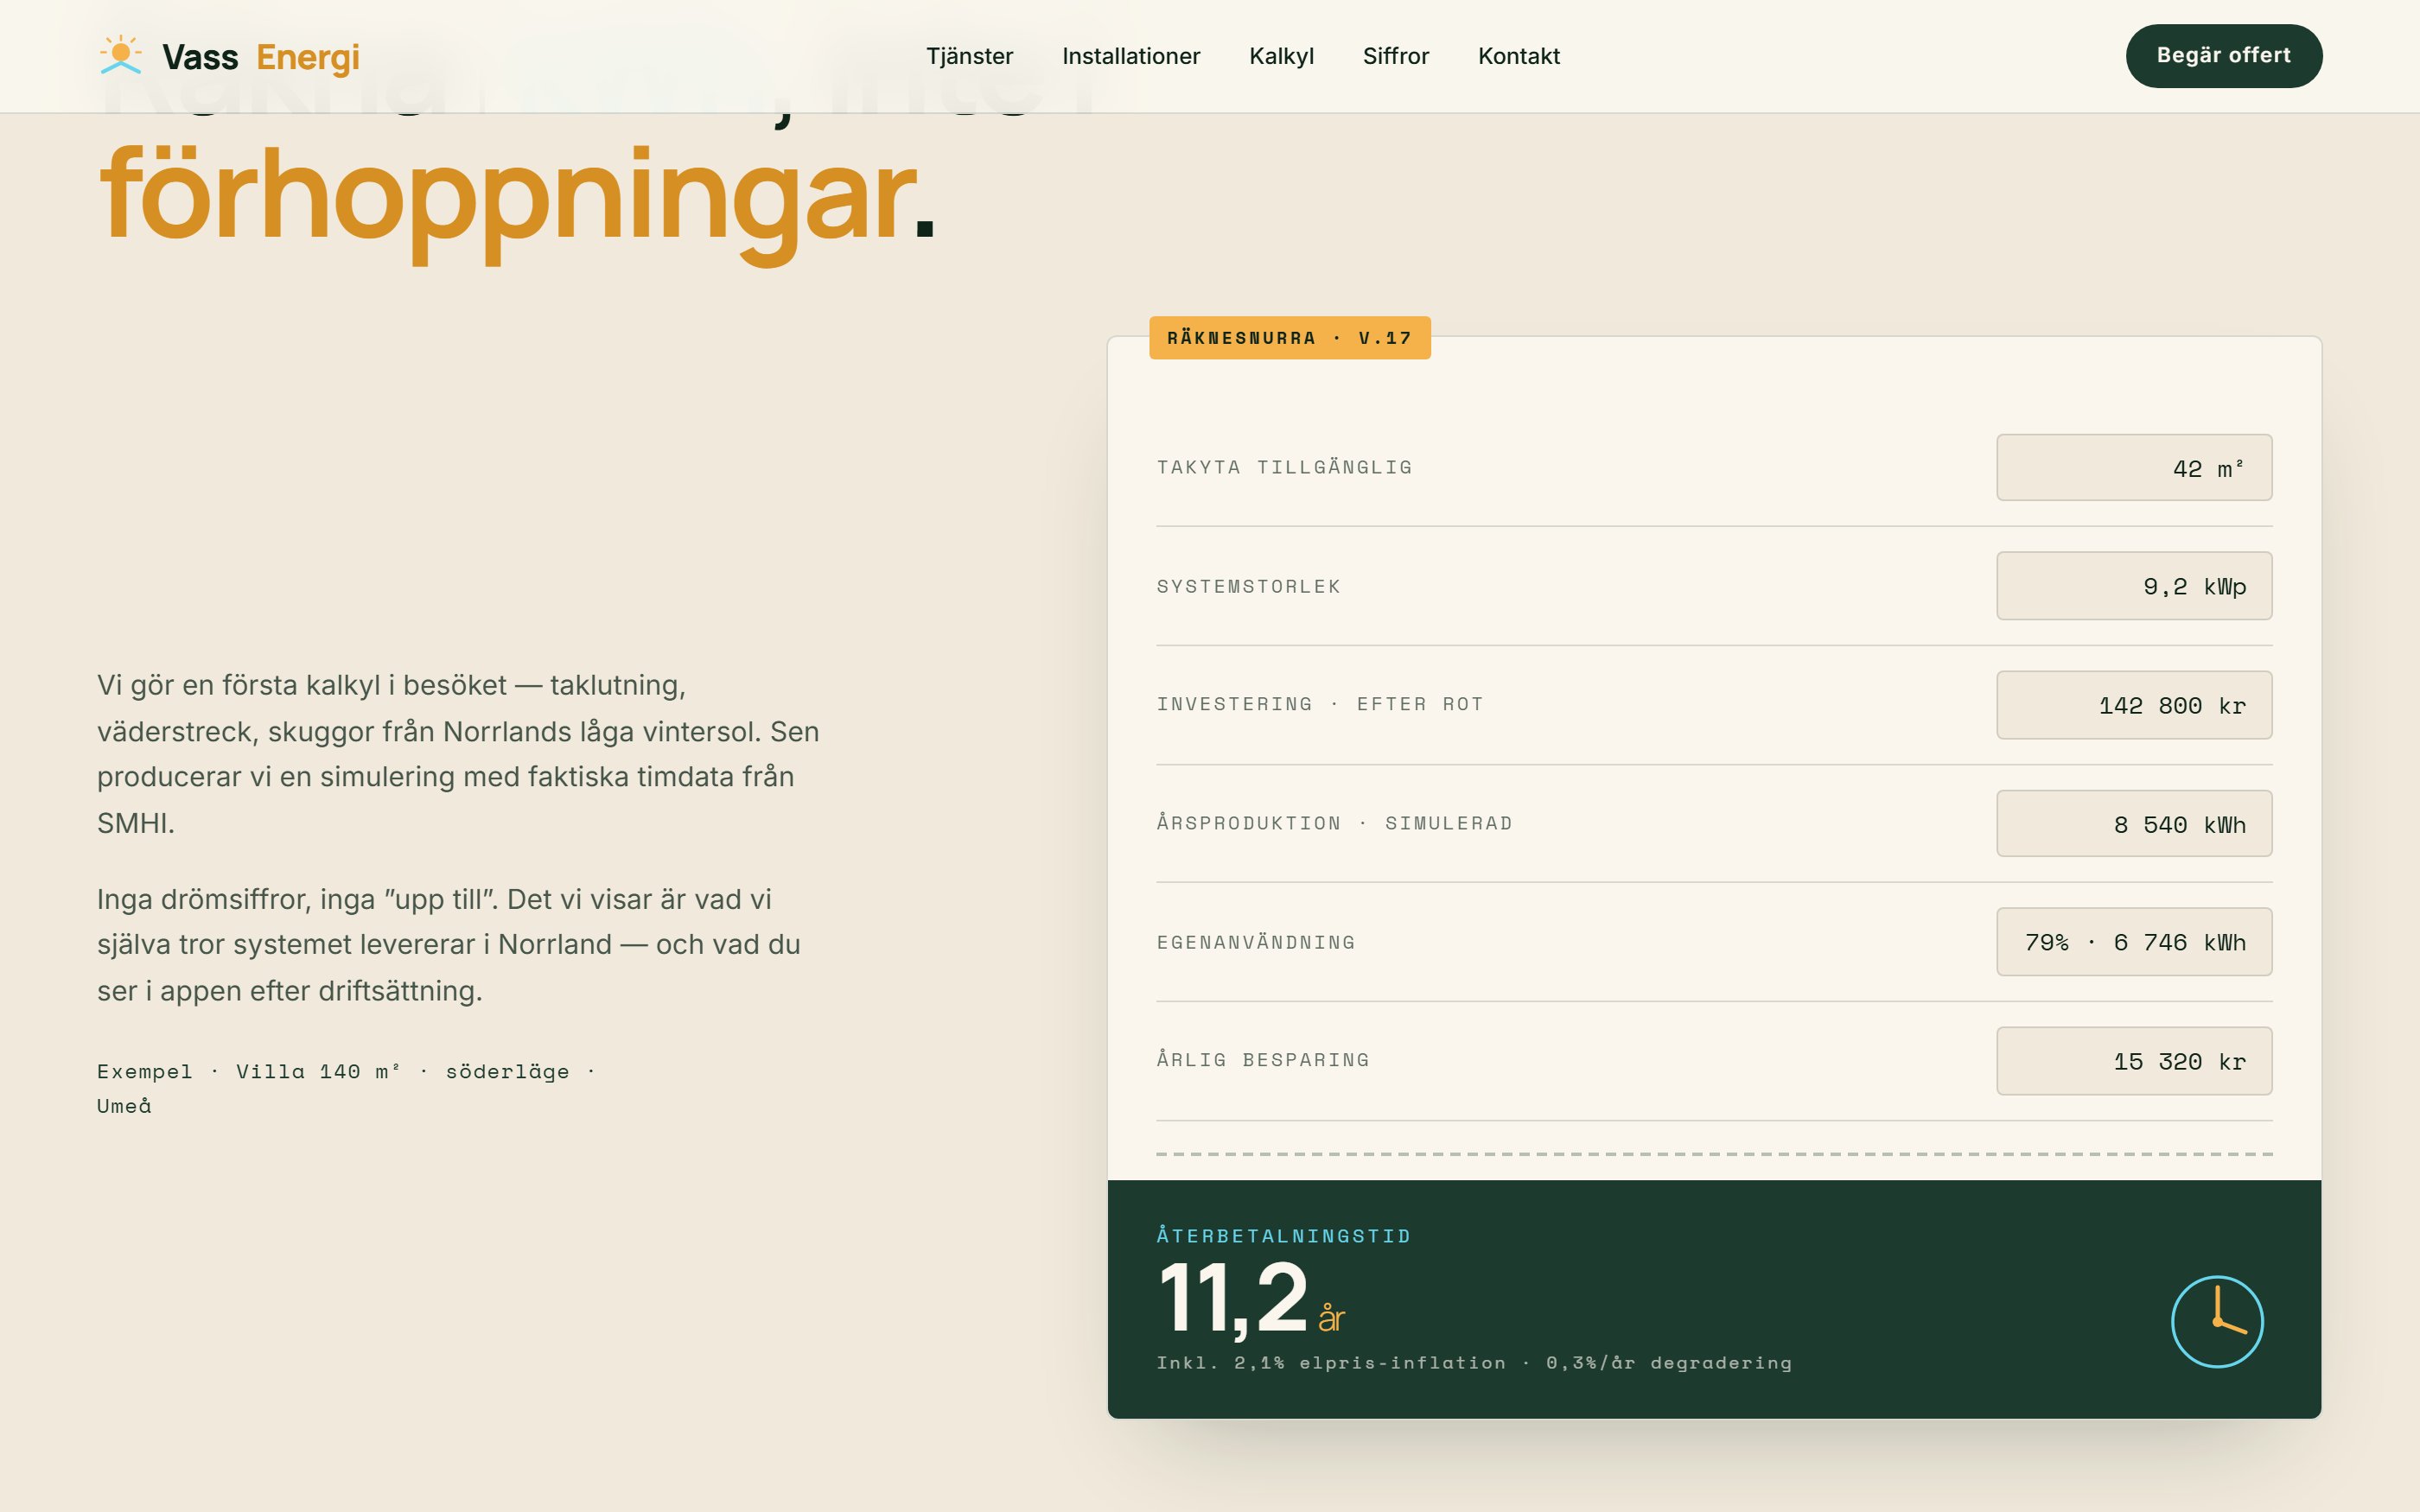Open the Siffror section link

(x=1395, y=56)
